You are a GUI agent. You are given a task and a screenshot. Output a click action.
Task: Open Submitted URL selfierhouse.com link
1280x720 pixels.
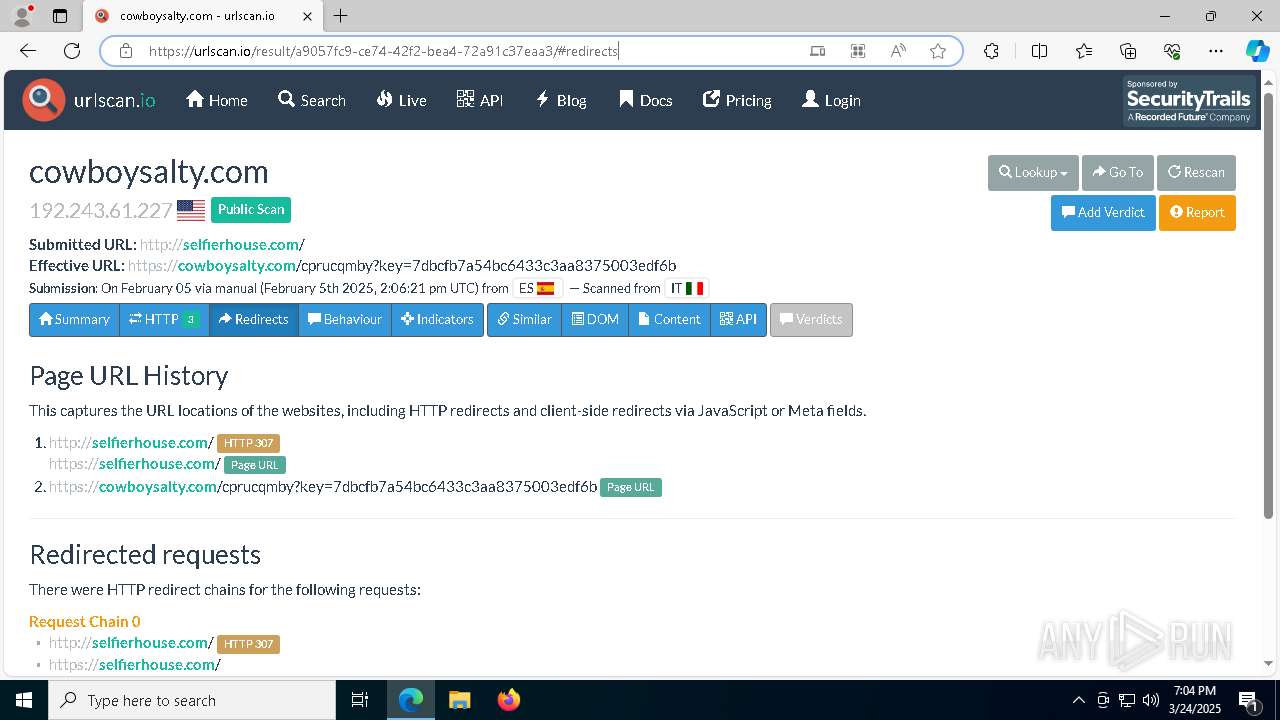[x=222, y=244]
